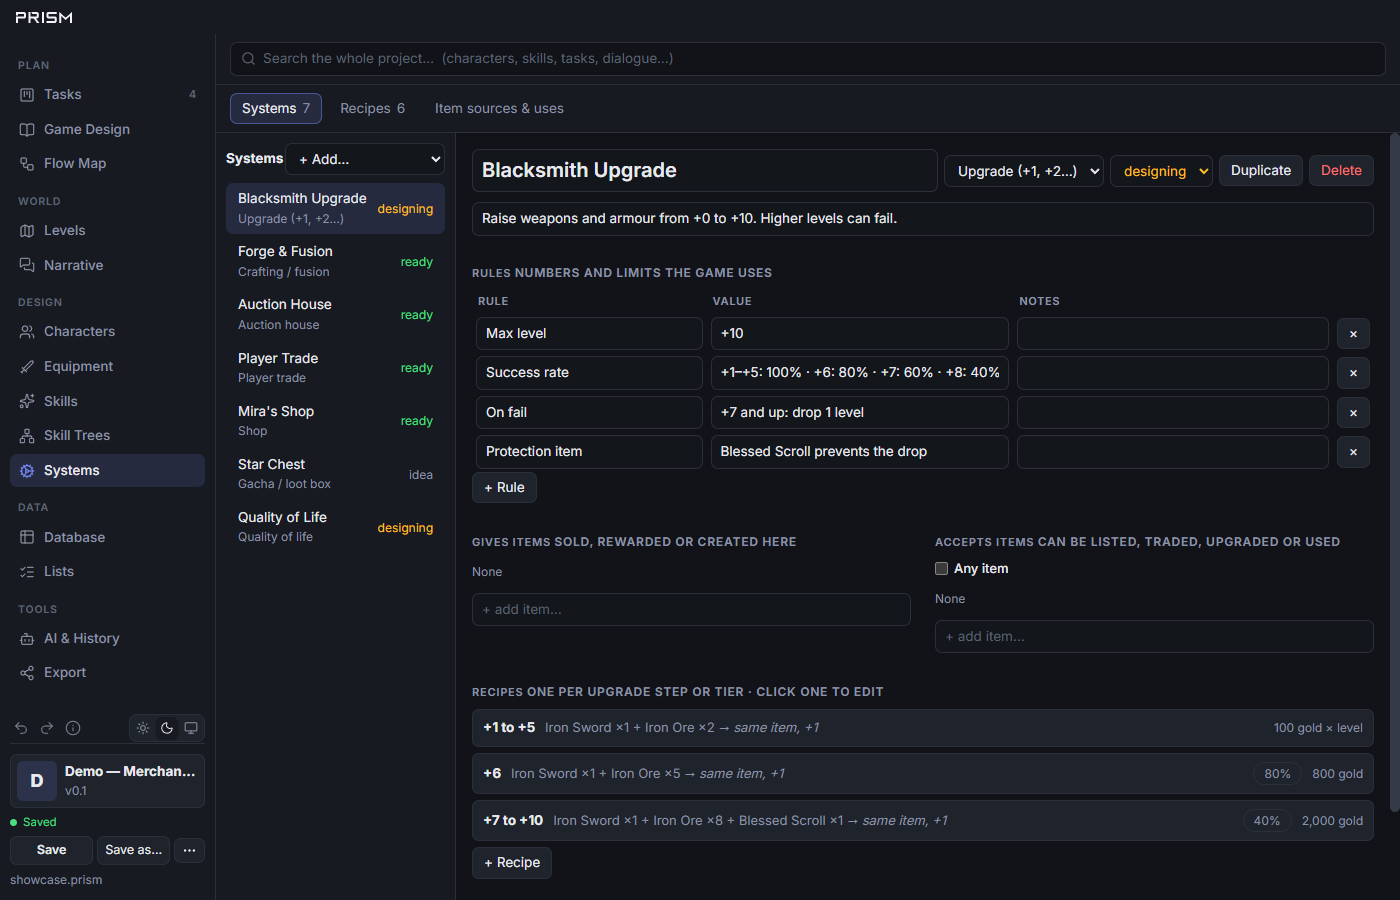The image size is (1400, 900).
Task: Select Forge & Fusion system
Action: click(335, 261)
